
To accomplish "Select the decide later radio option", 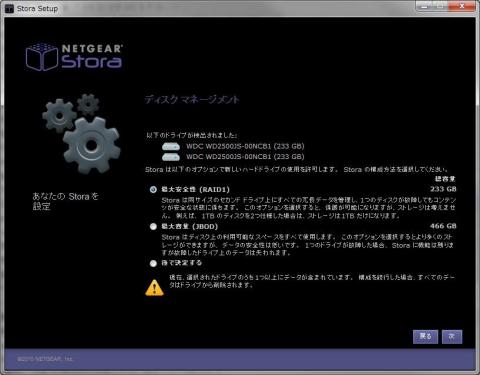I will coord(153,263).
